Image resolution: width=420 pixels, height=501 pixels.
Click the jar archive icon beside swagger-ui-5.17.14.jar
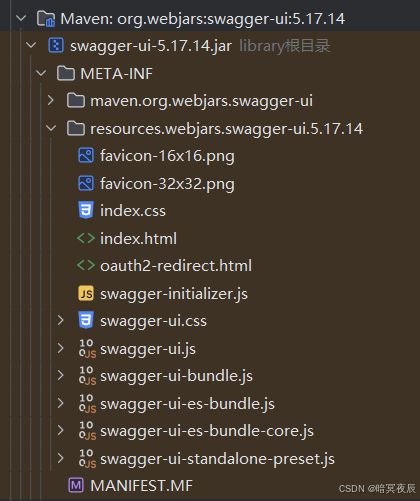[56, 45]
